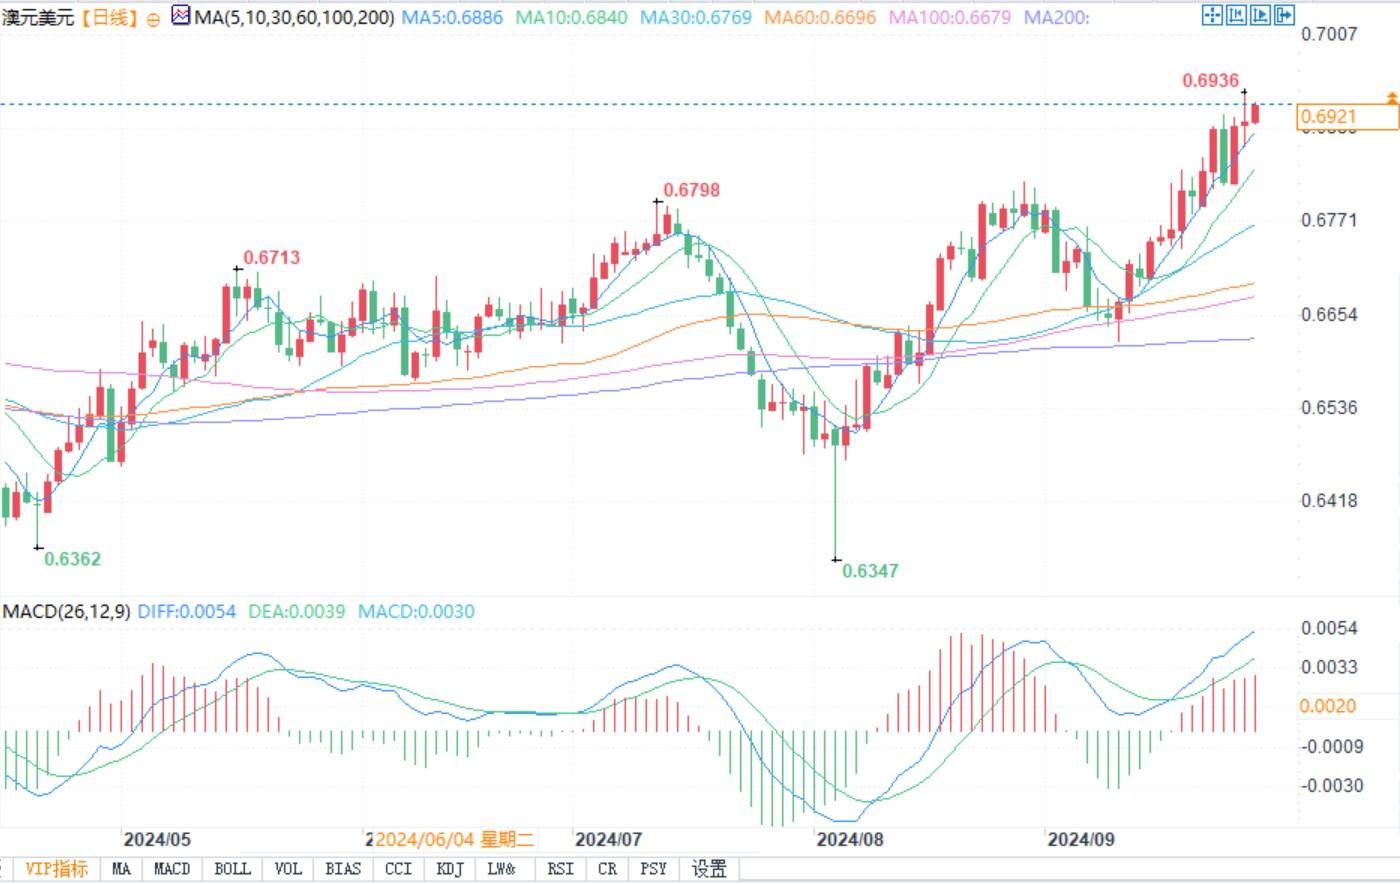Click the 2024/08 date marker on timeline
The width and height of the screenshot is (1400, 884).
(x=849, y=839)
